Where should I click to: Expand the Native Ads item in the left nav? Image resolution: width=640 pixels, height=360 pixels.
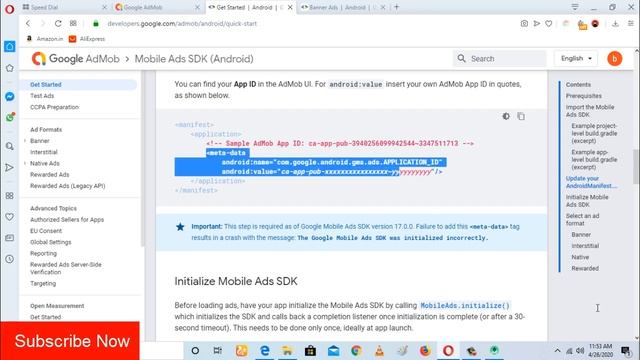coord(25,163)
